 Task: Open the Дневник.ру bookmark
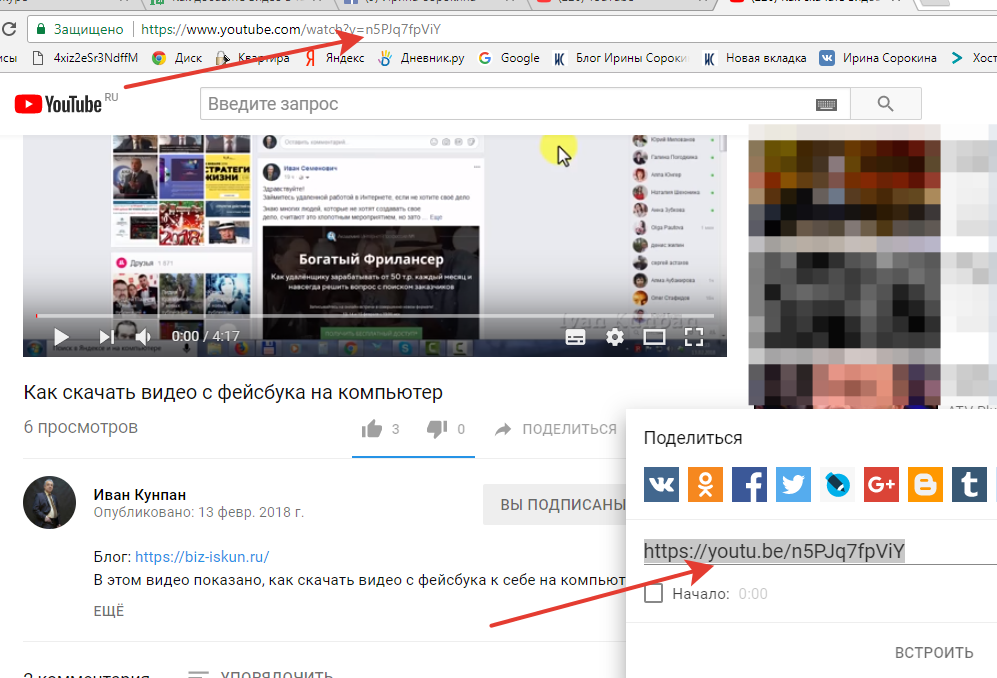[421, 58]
